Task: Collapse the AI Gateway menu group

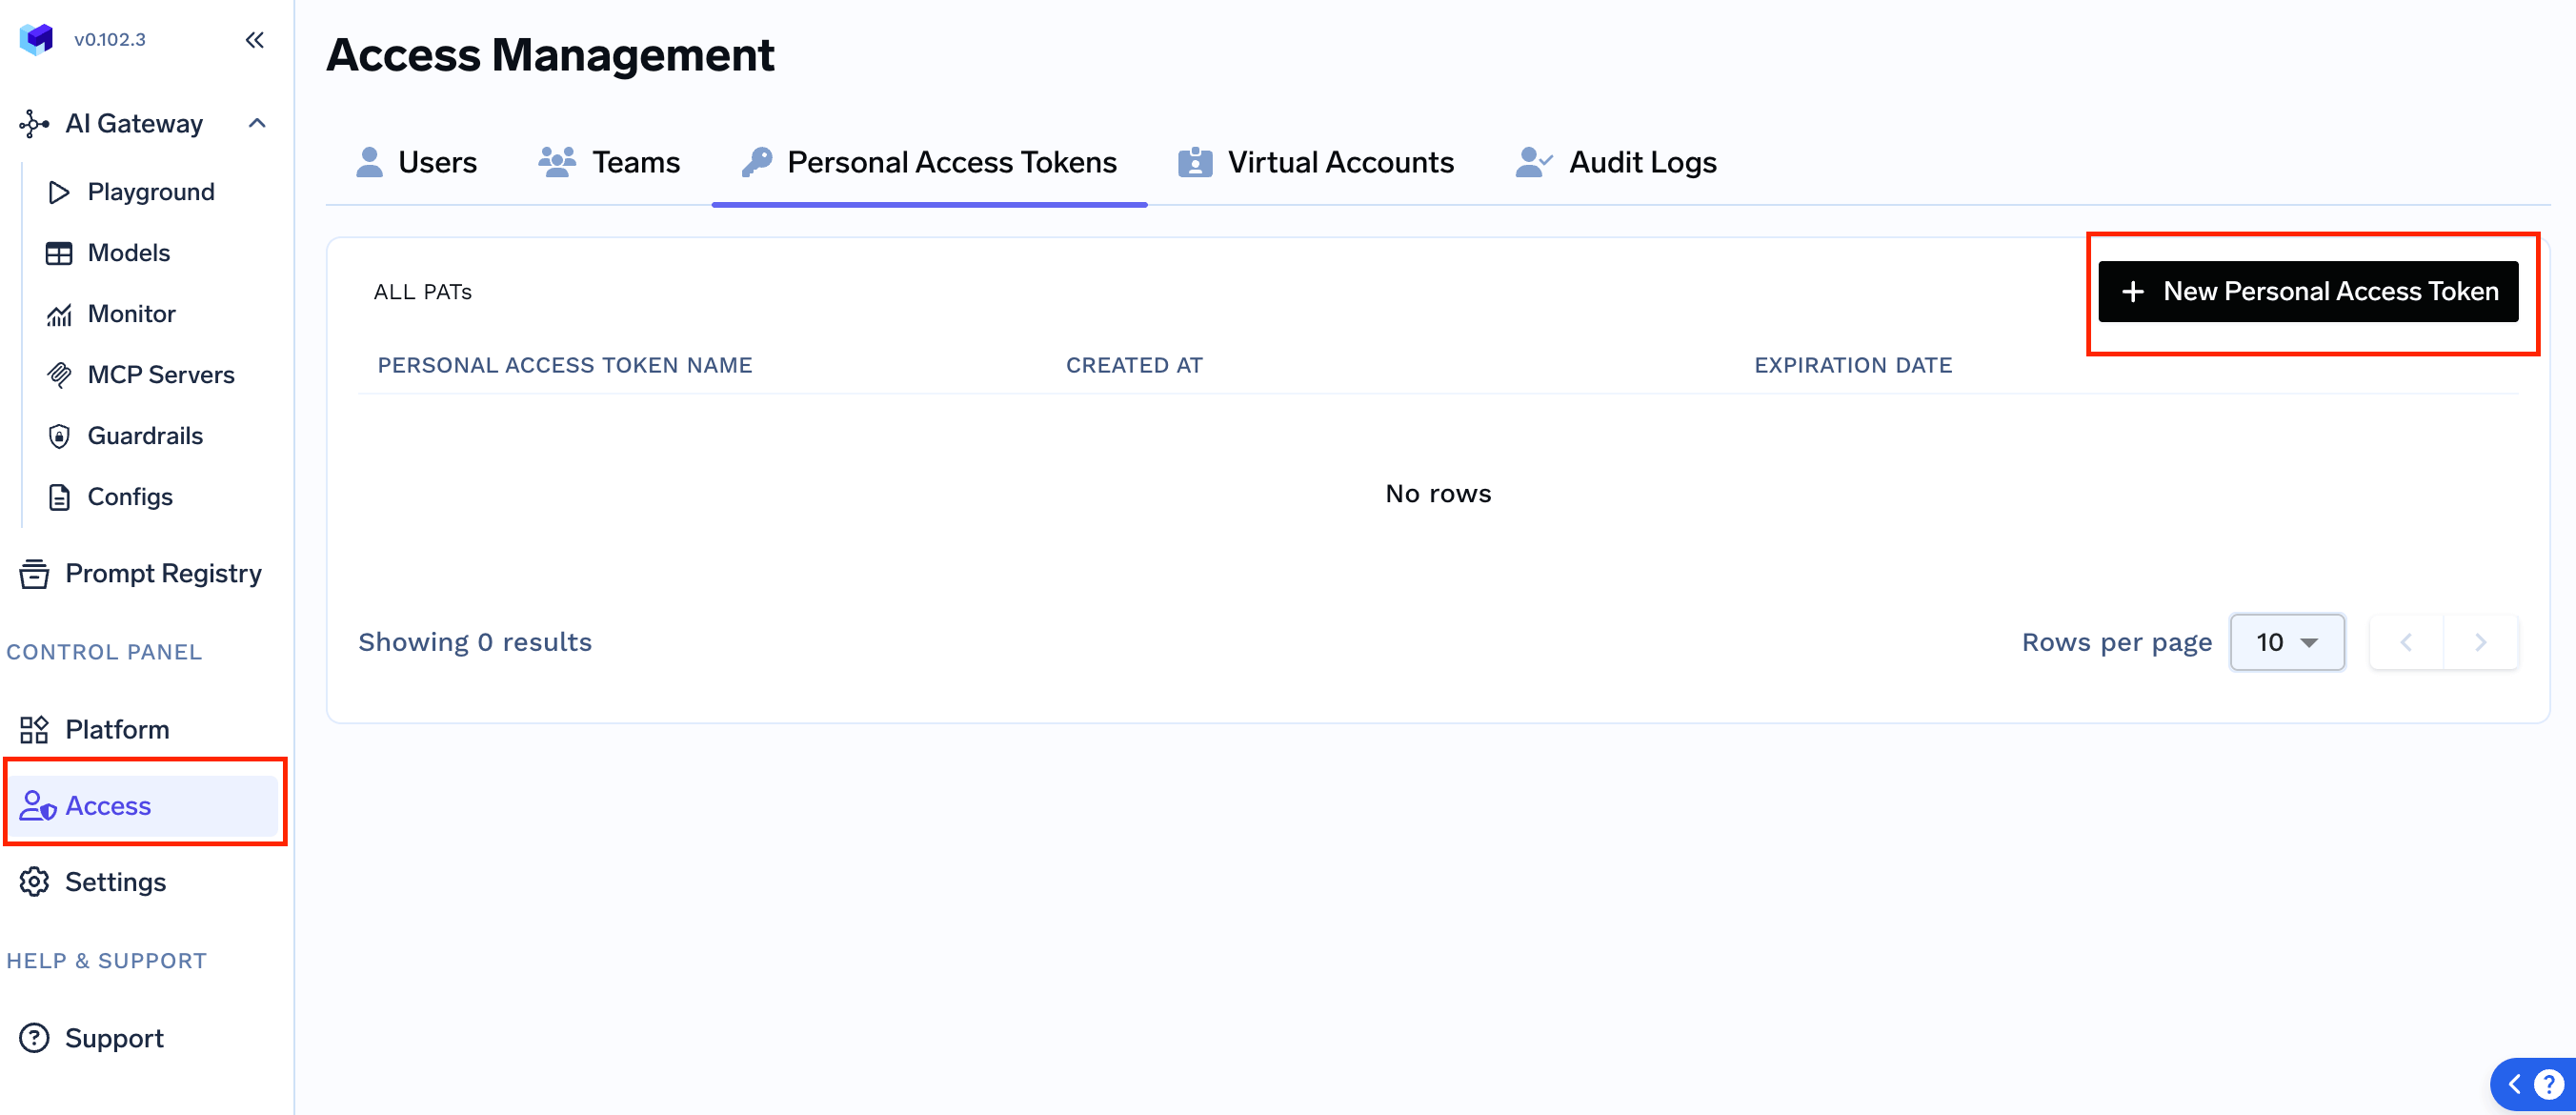Action: coord(257,124)
